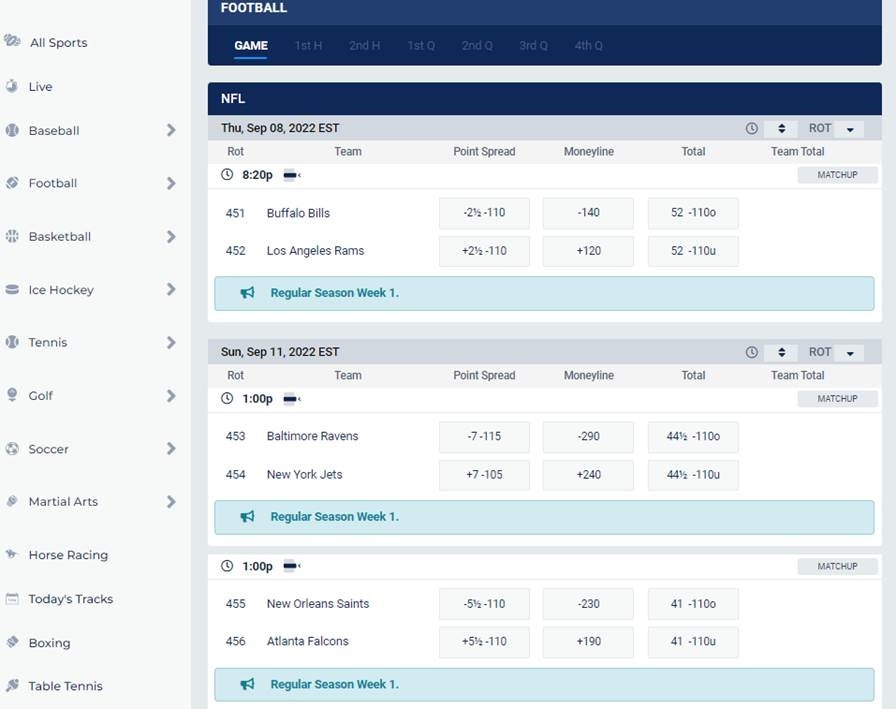Select the GAME tab
The image size is (896, 709).
(x=251, y=46)
